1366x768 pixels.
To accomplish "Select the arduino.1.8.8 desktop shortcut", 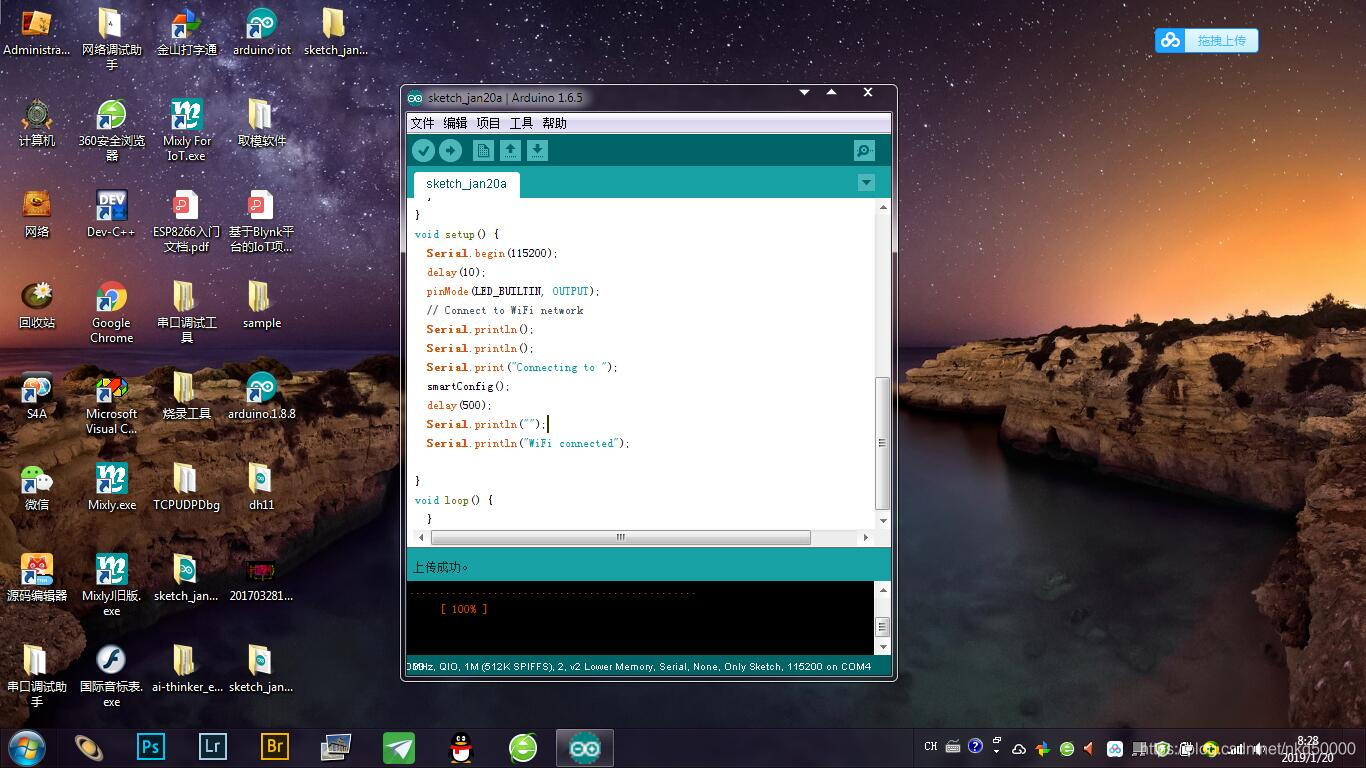I will point(261,397).
